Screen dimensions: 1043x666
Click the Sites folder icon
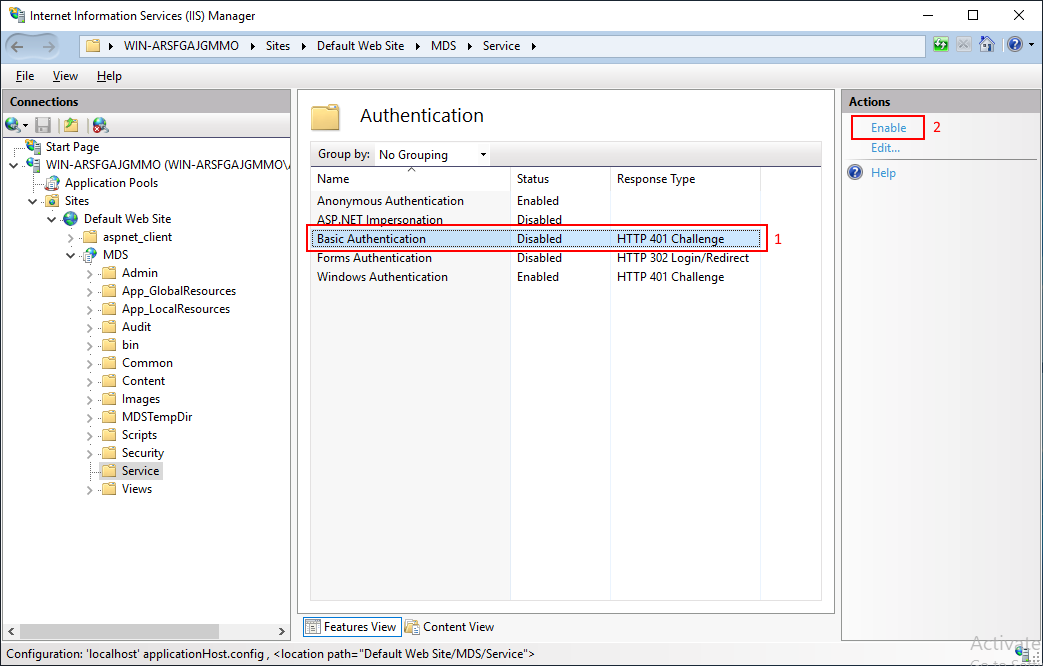[x=52, y=201]
